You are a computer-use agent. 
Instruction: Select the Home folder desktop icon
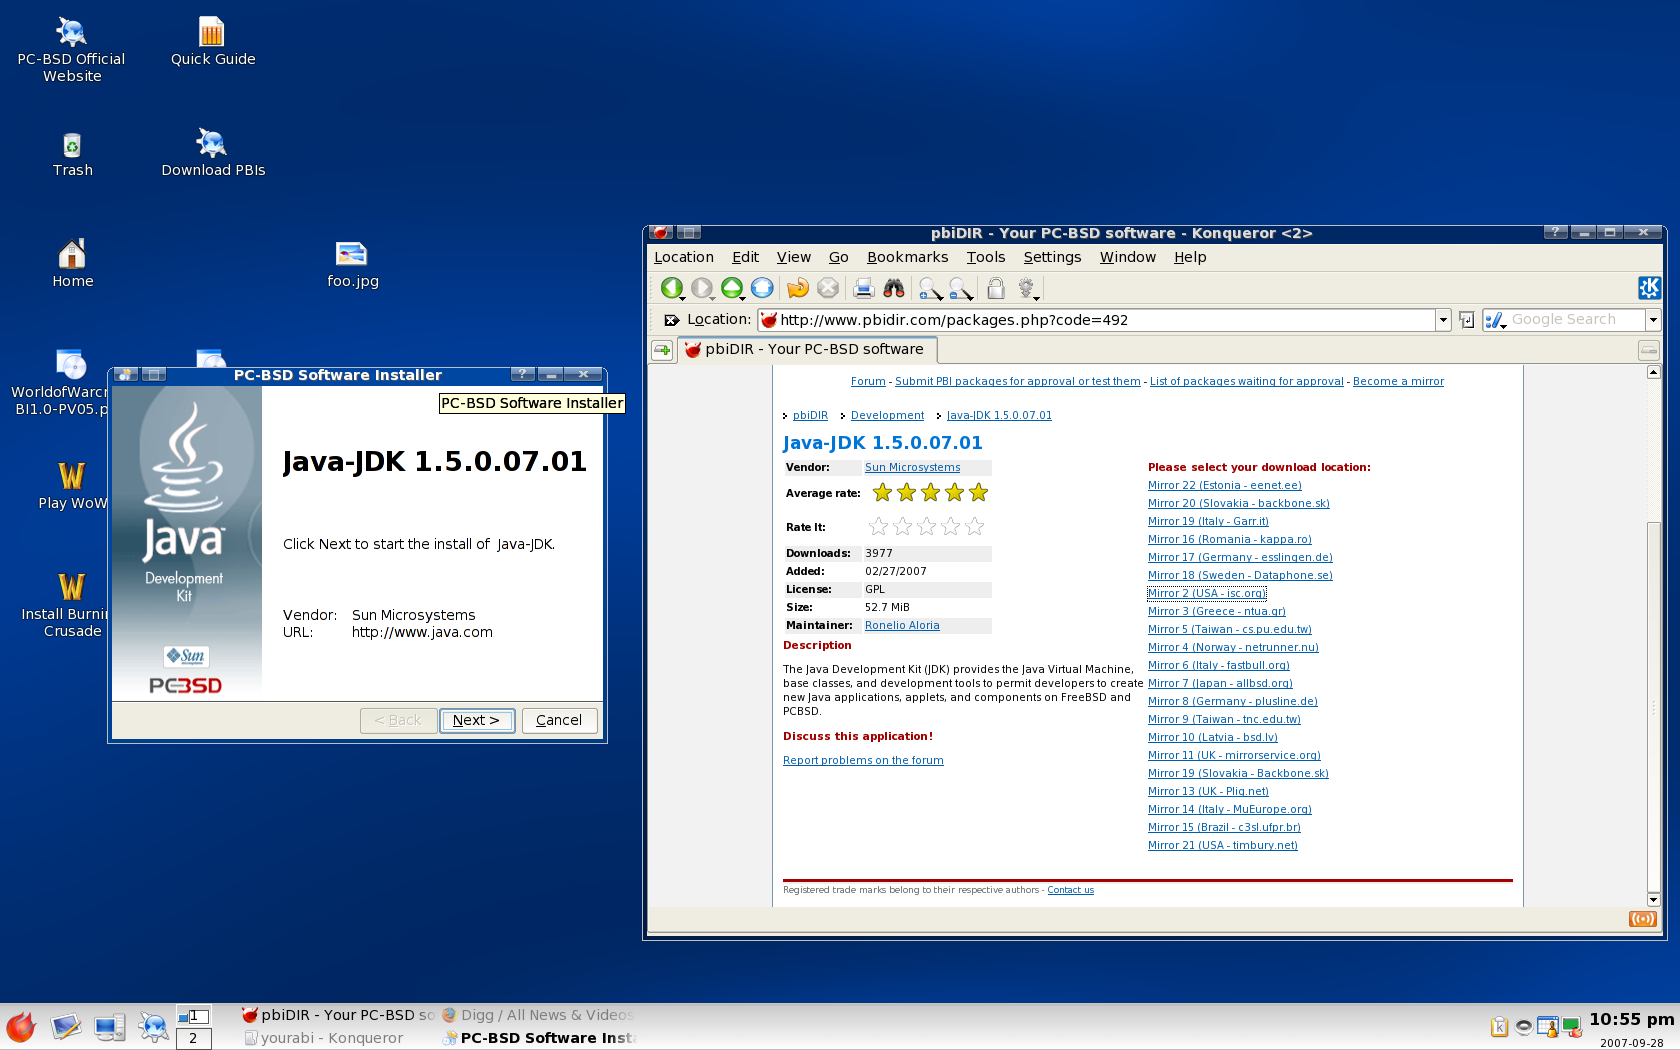72,265
